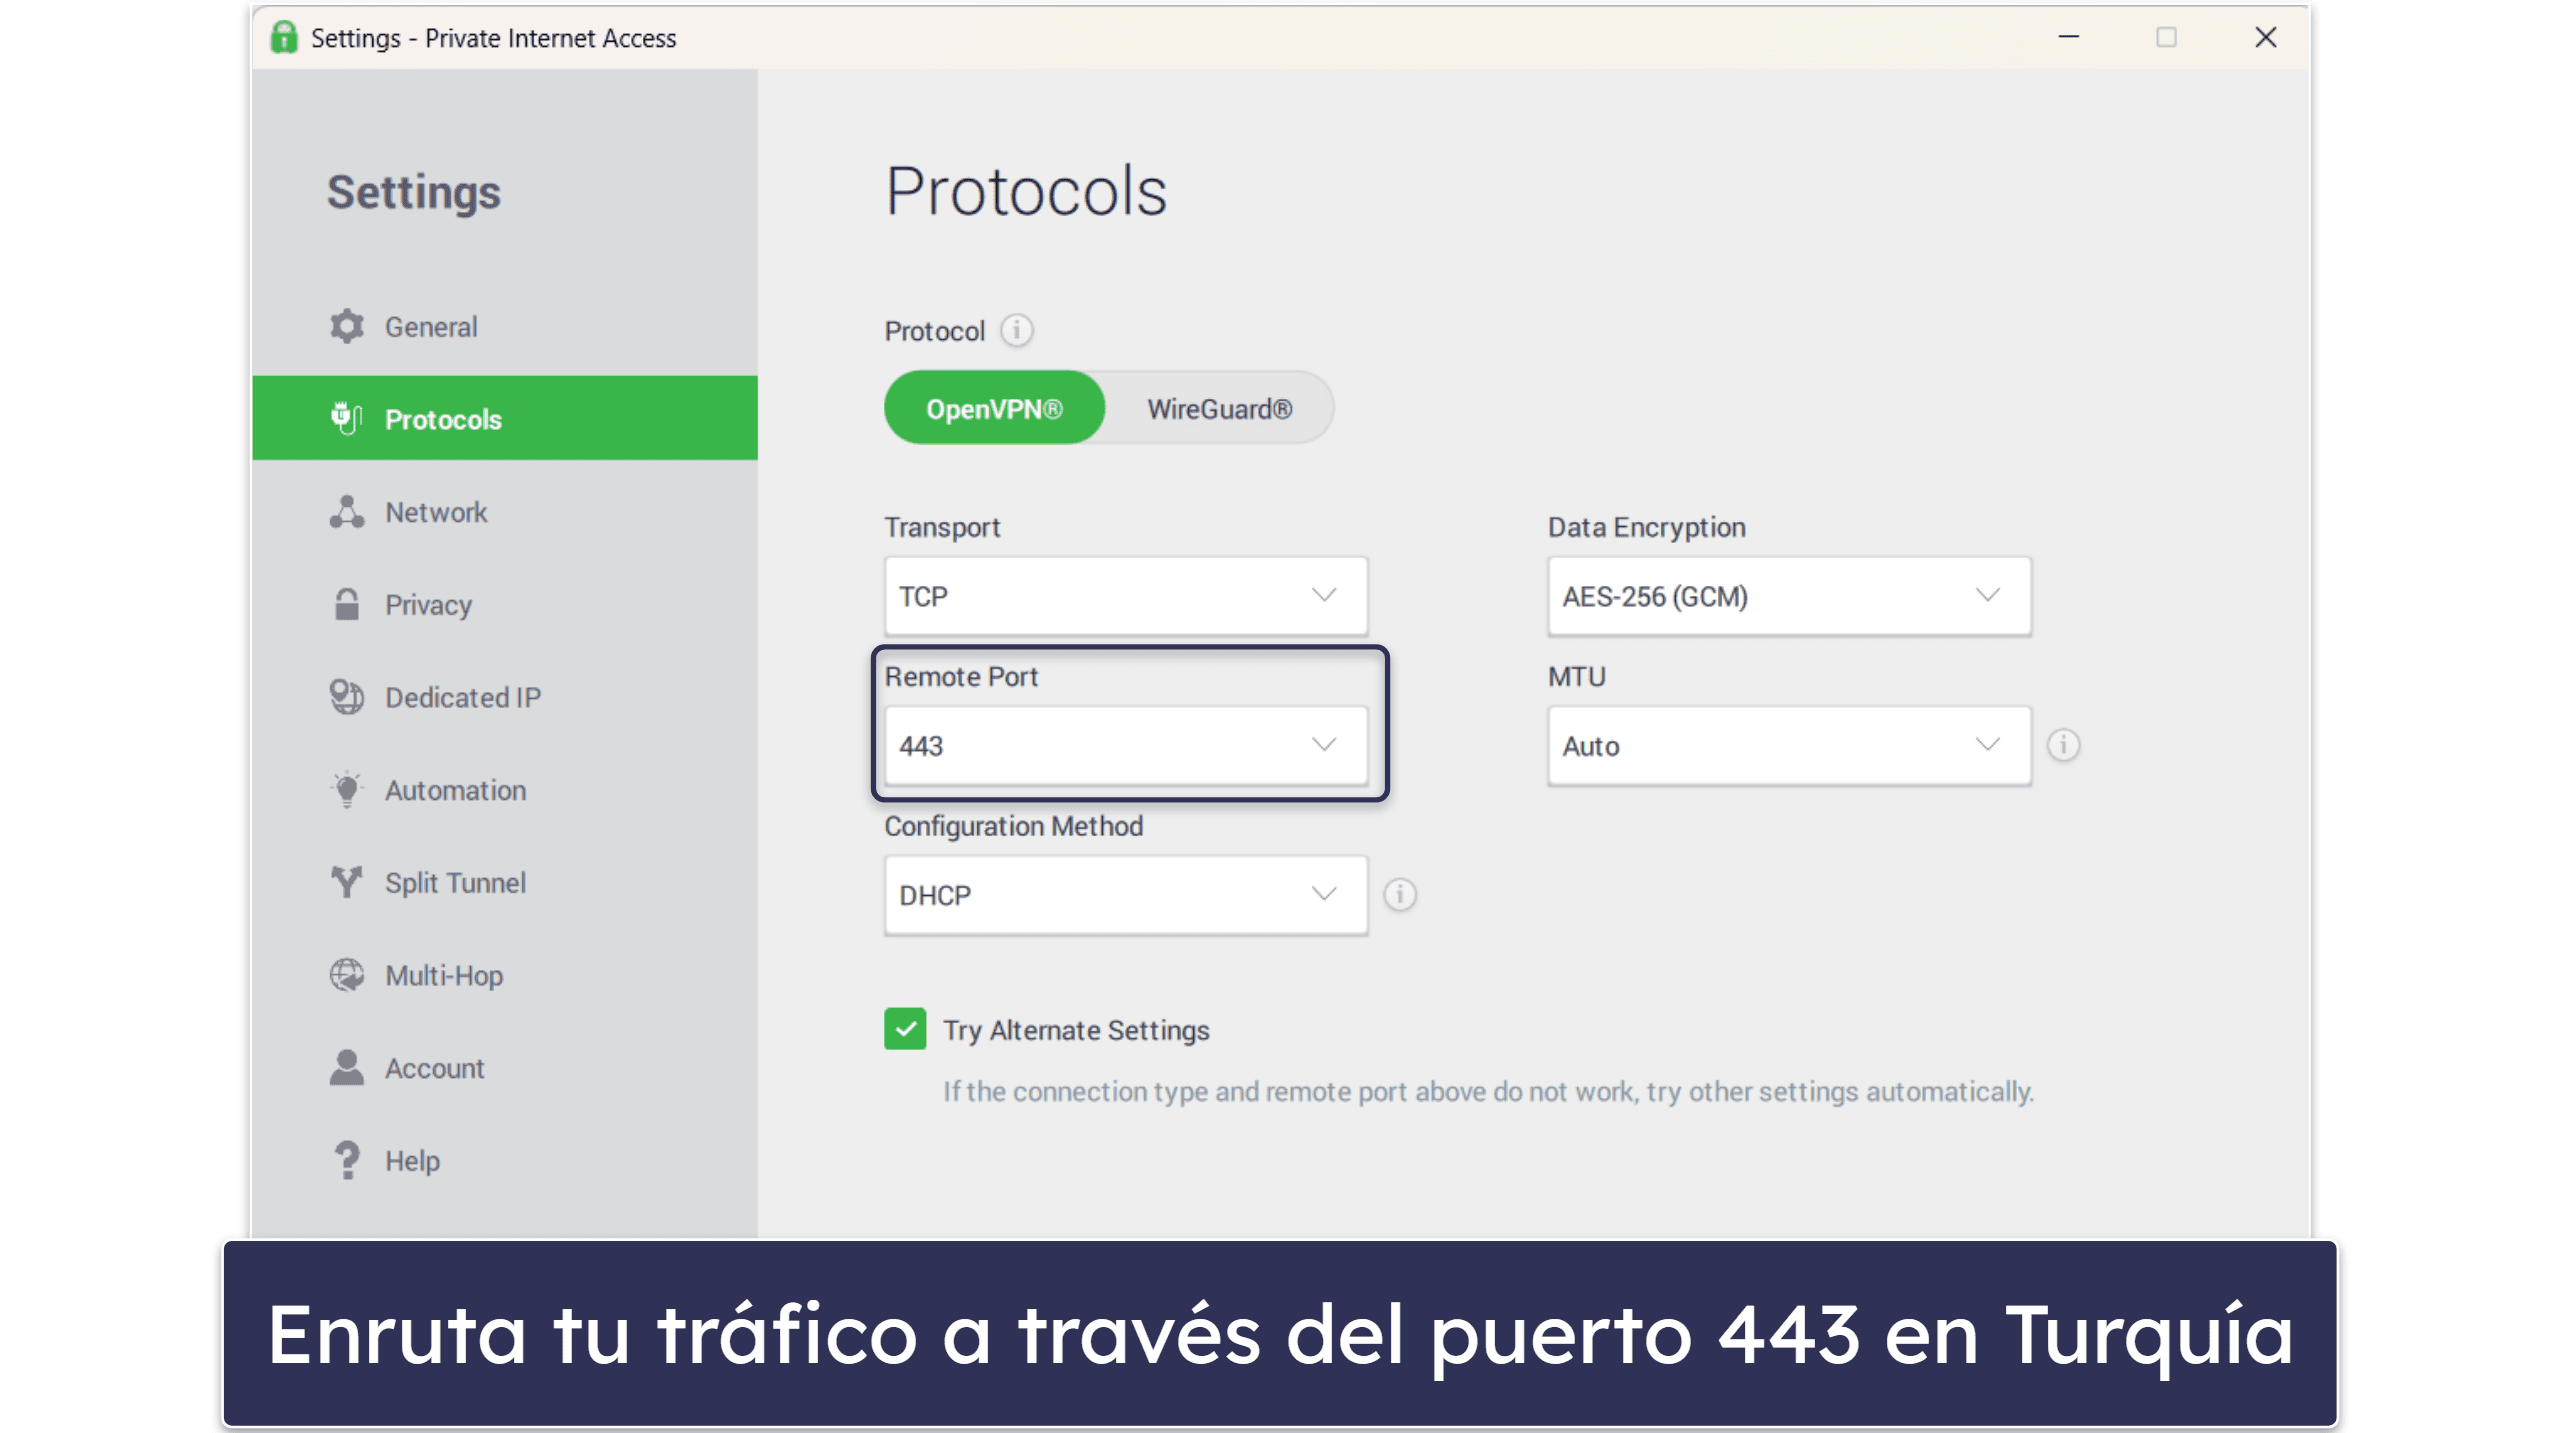This screenshot has width=2556, height=1433.
Task: Open the Account settings section
Action: [432, 1066]
